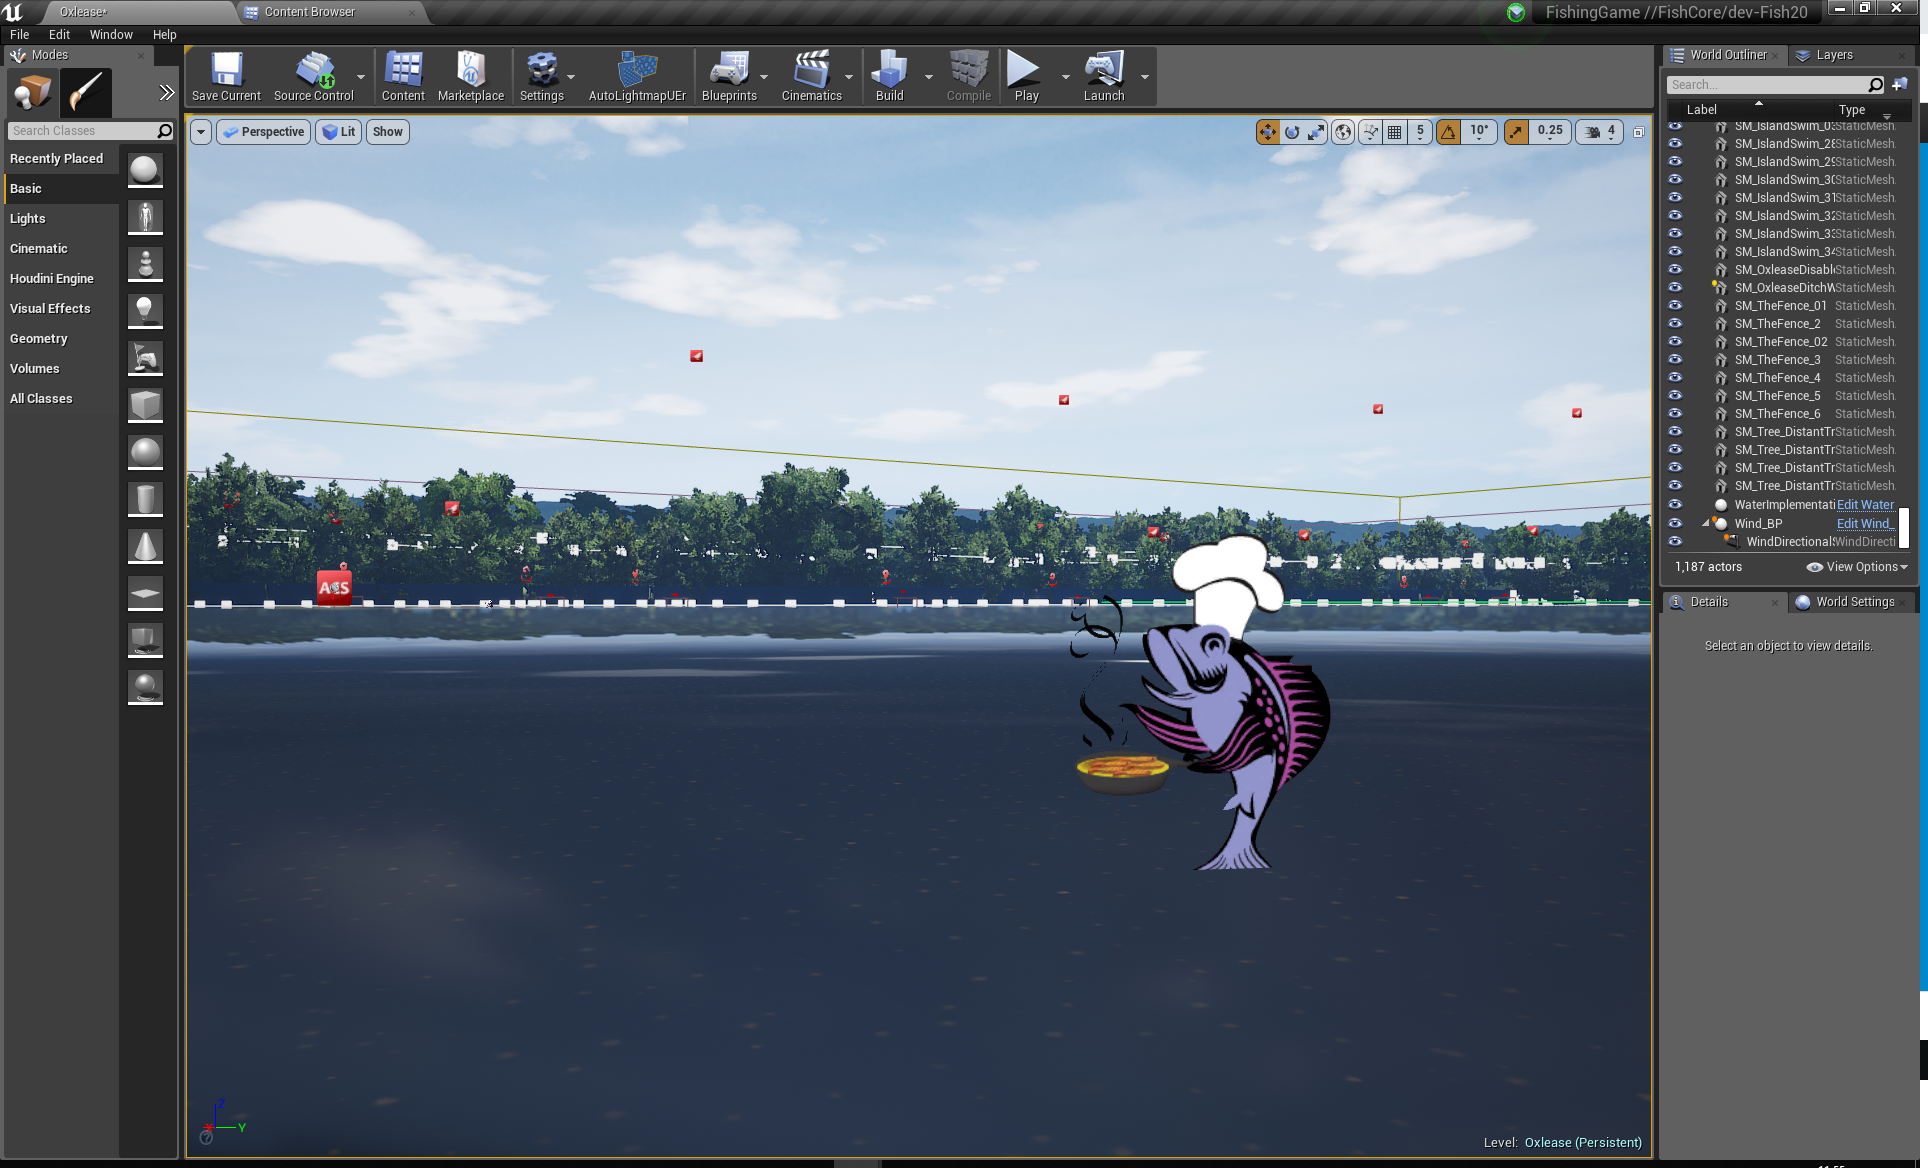Image resolution: width=1928 pixels, height=1168 pixels.
Task: Click the Show viewport button
Action: [388, 132]
